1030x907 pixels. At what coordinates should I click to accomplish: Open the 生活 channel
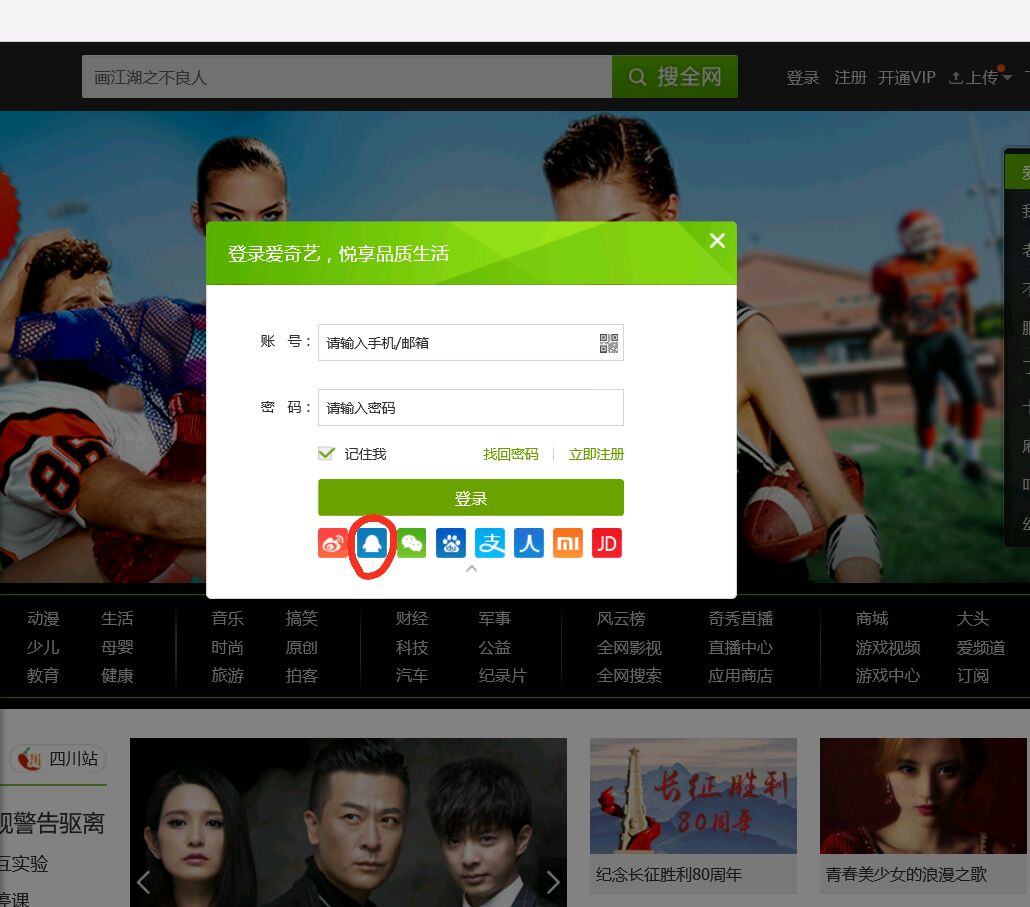tap(118, 619)
